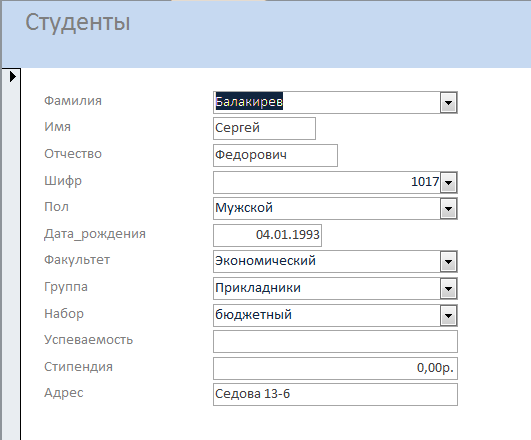This screenshot has height=440, width=531.
Task: Open the Группа dropdown arrow
Action: tap(448, 289)
